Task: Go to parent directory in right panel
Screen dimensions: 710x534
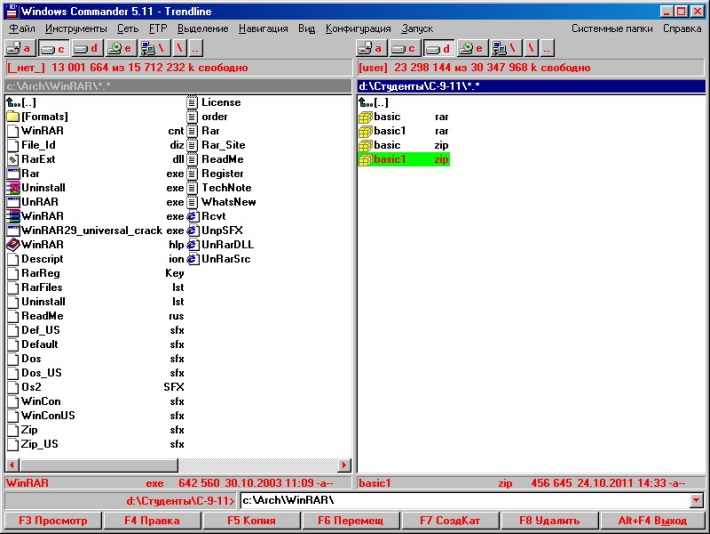Action: (547, 48)
